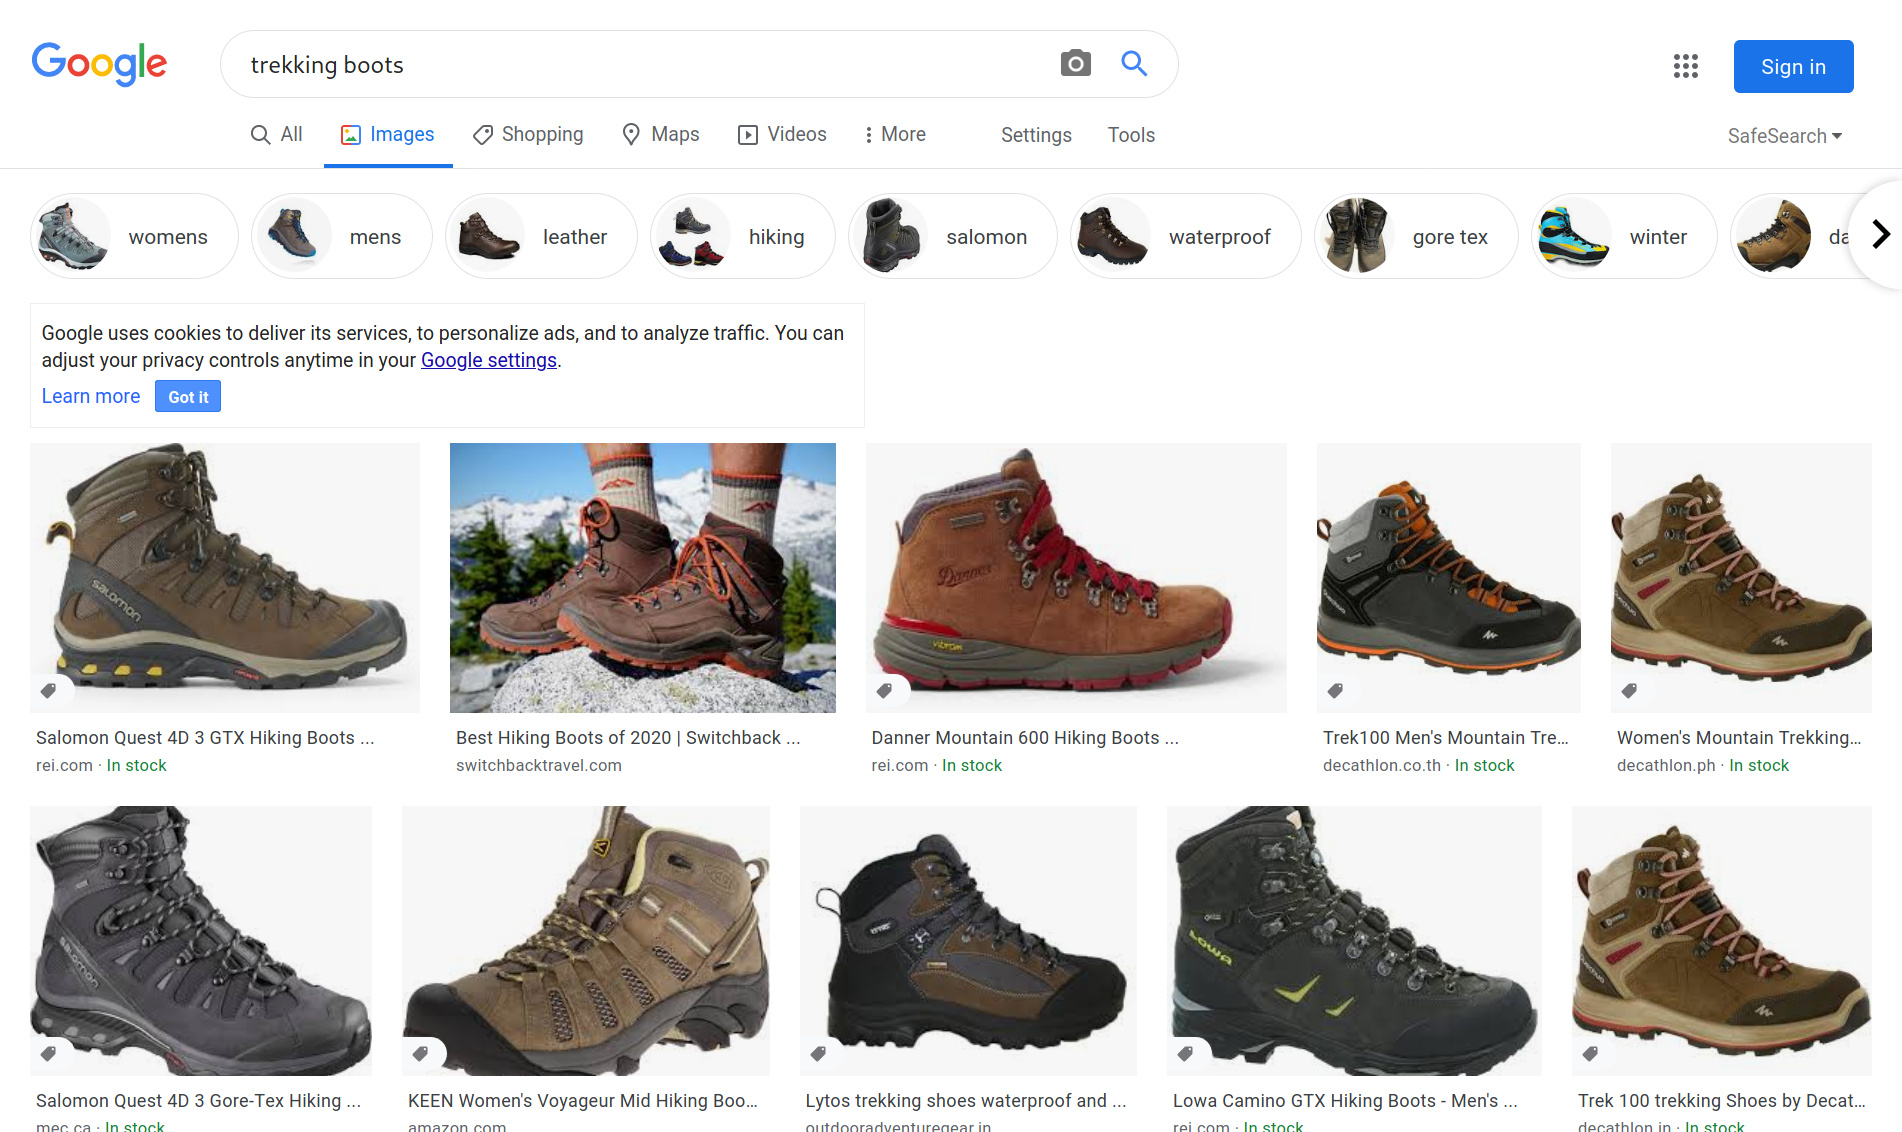Expand the More menu
This screenshot has width=1902, height=1132.
pos(896,134)
